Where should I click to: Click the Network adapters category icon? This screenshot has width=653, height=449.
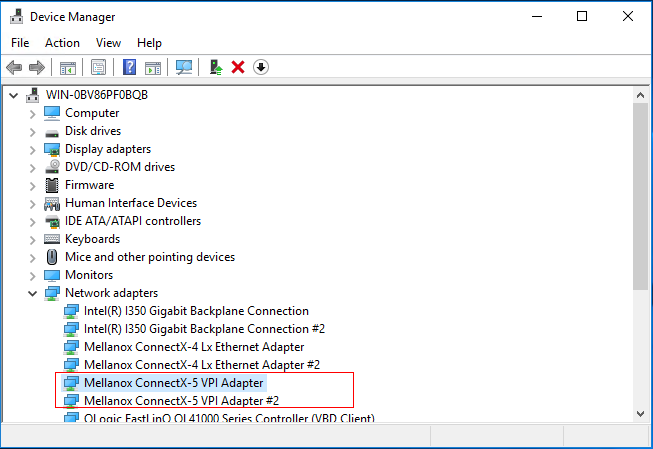click(52, 293)
